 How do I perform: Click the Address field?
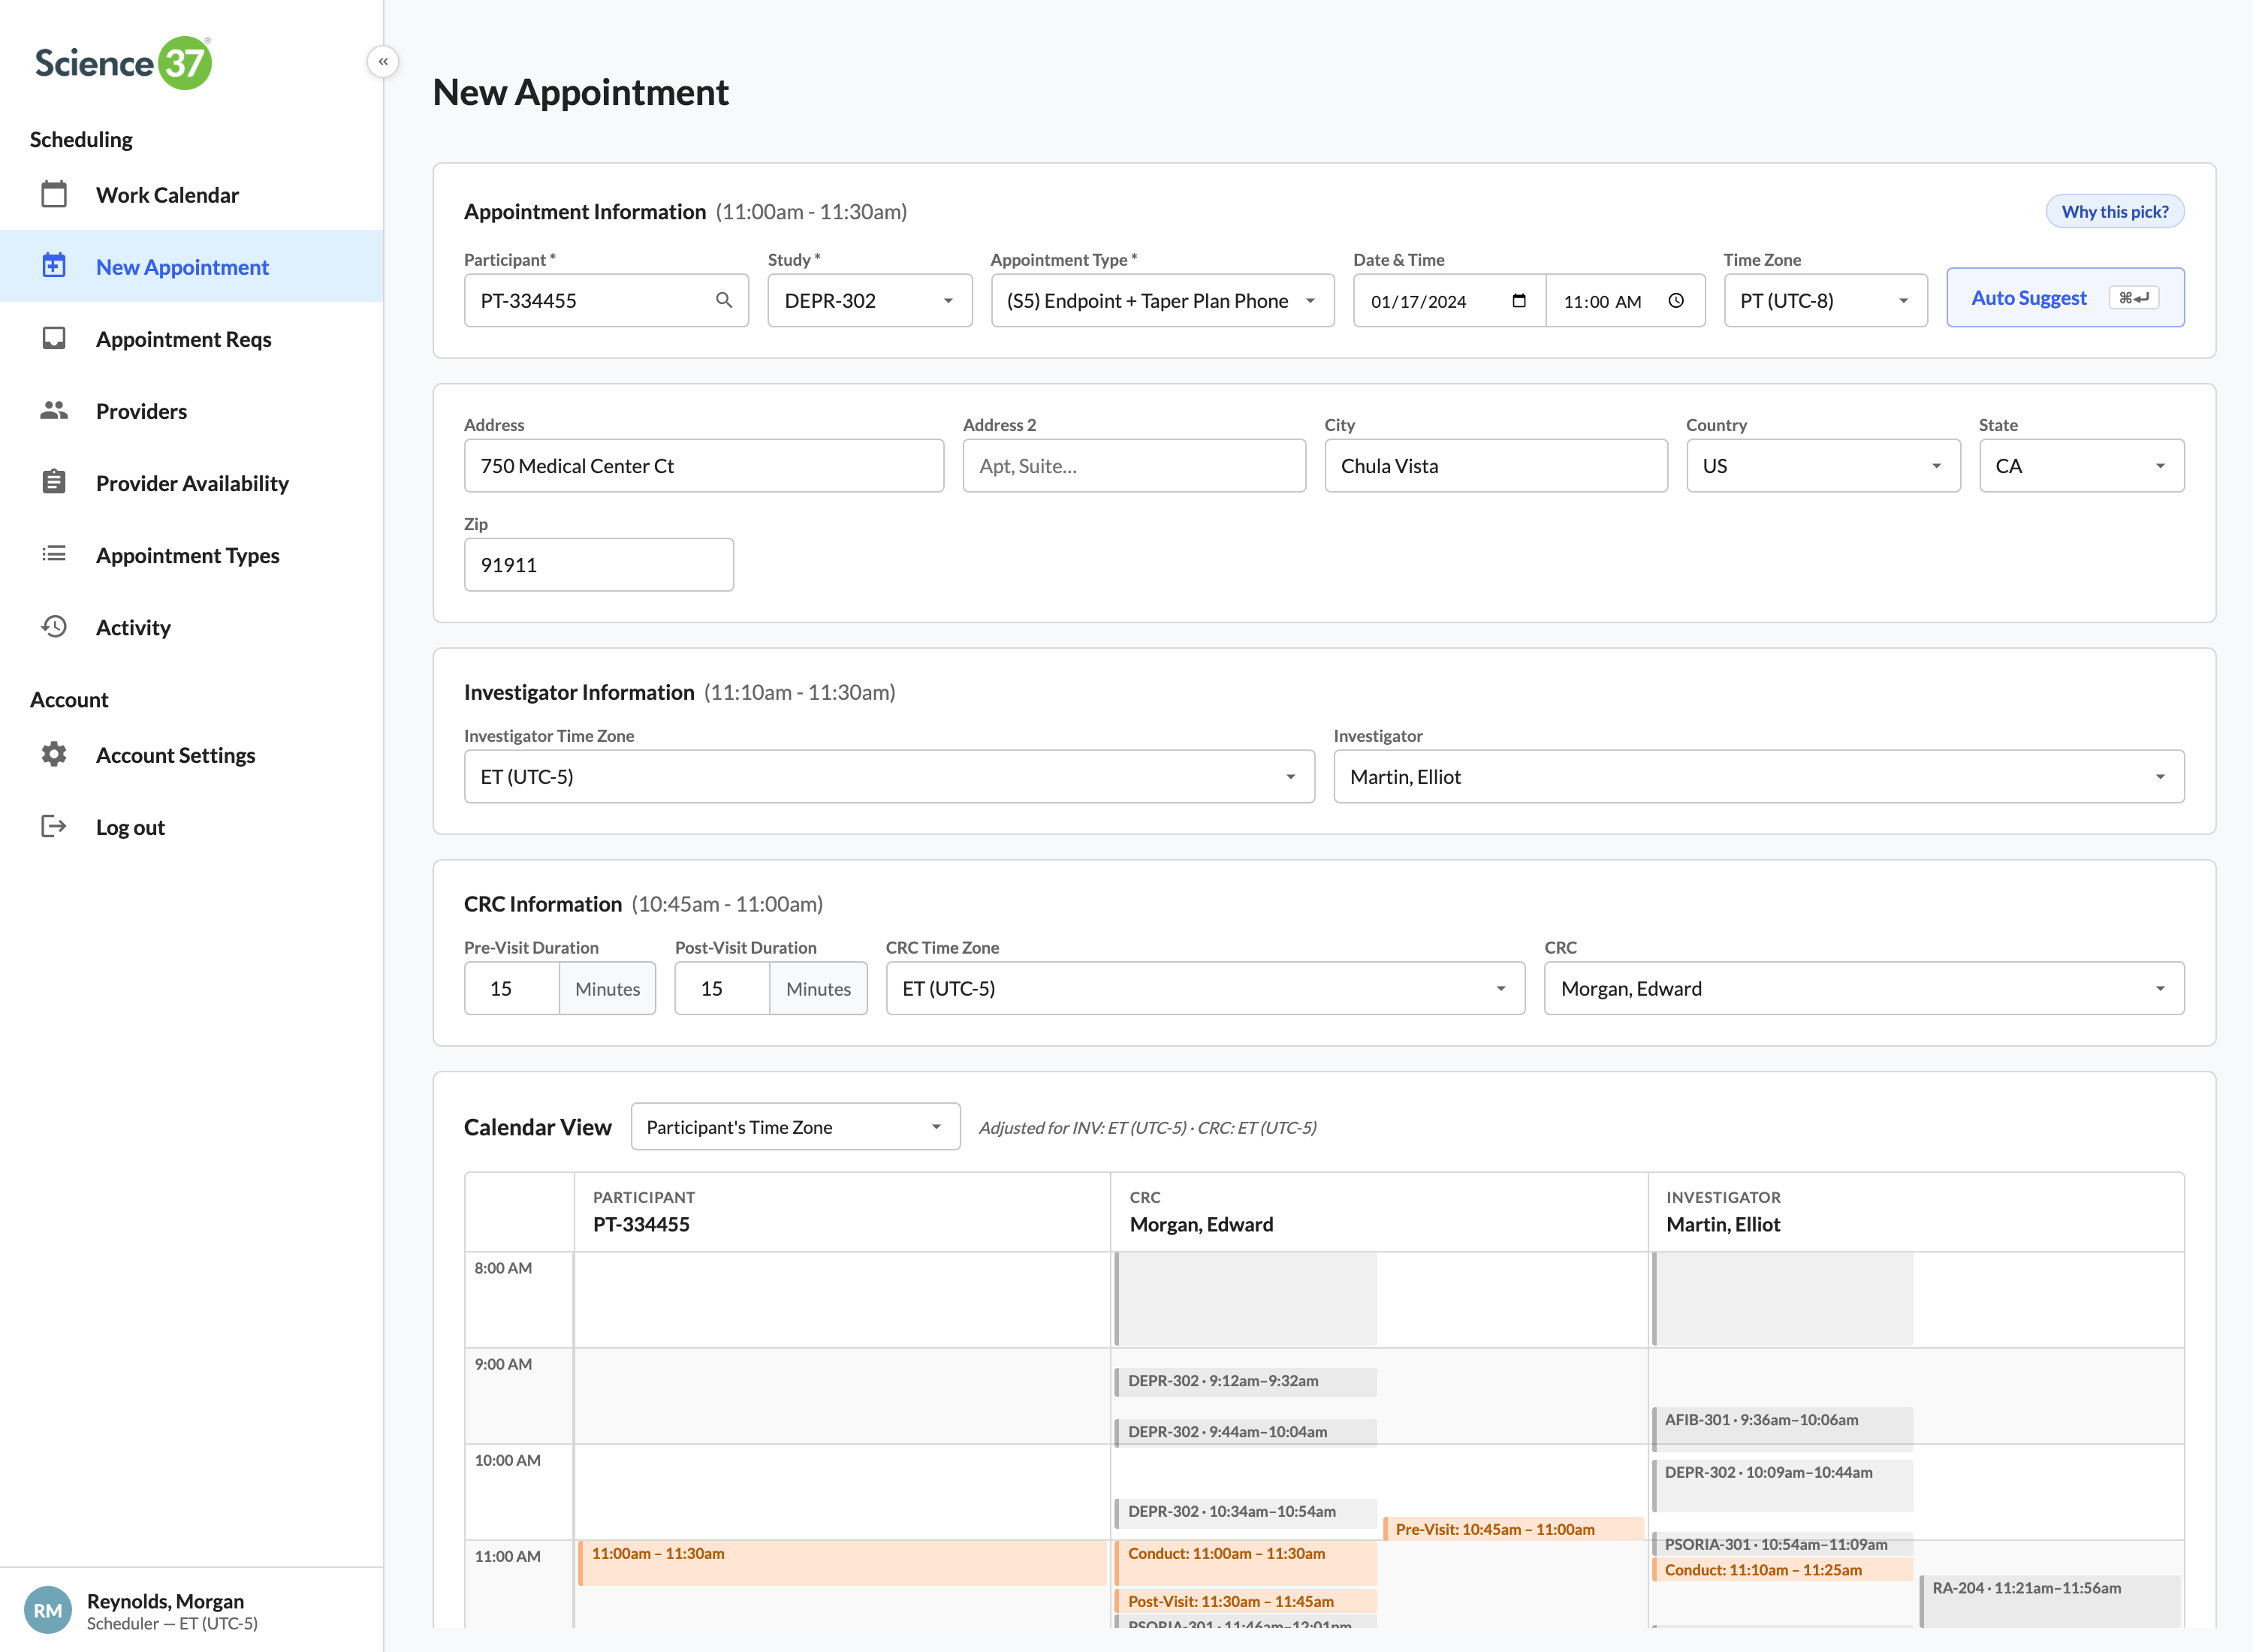click(x=704, y=465)
